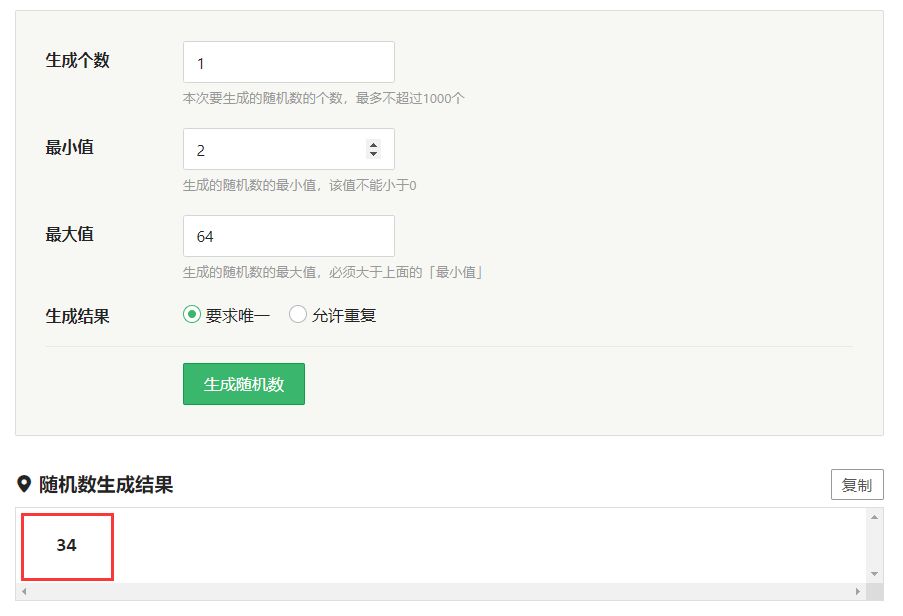Click the 生成个数 input field
Viewport: 903px width, 616px height.
click(x=289, y=62)
